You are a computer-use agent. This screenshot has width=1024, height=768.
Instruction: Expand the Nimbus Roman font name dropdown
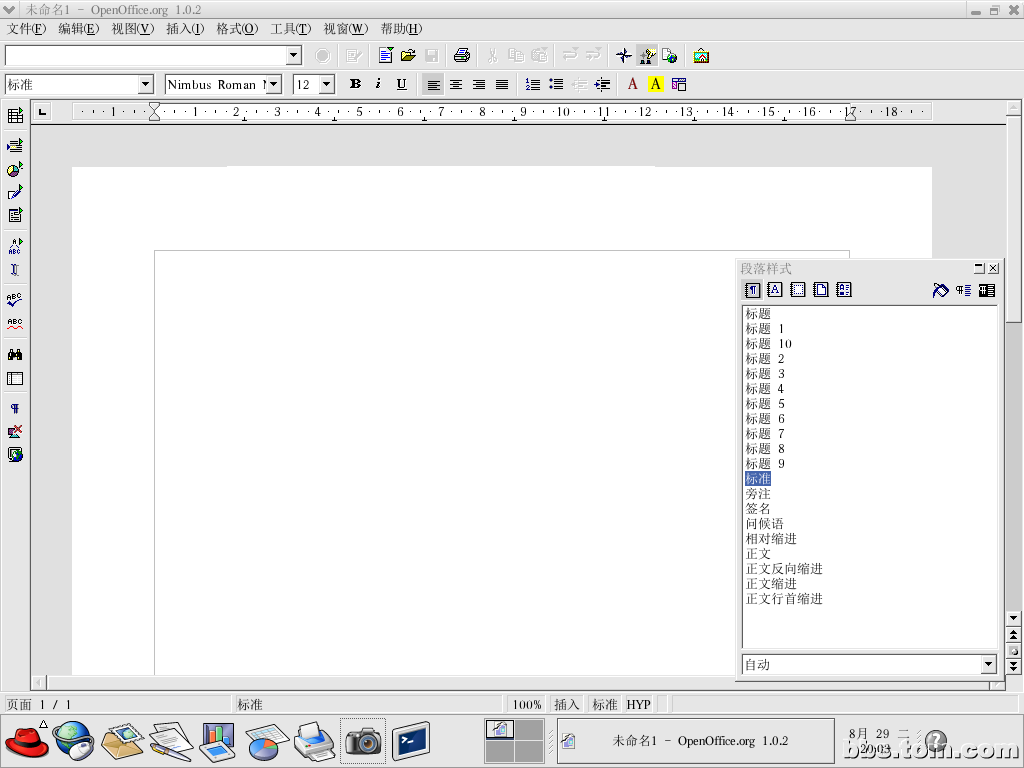273,85
